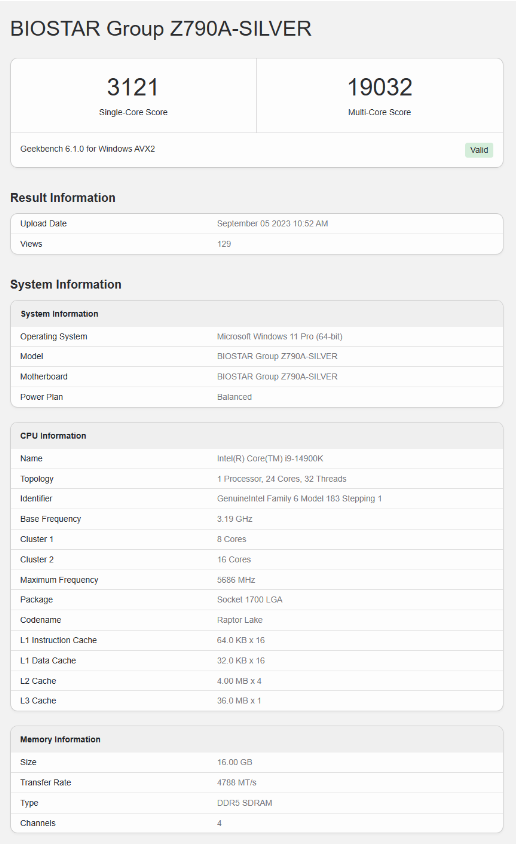
Task: Click the Operating System label
Action: (x=54, y=336)
